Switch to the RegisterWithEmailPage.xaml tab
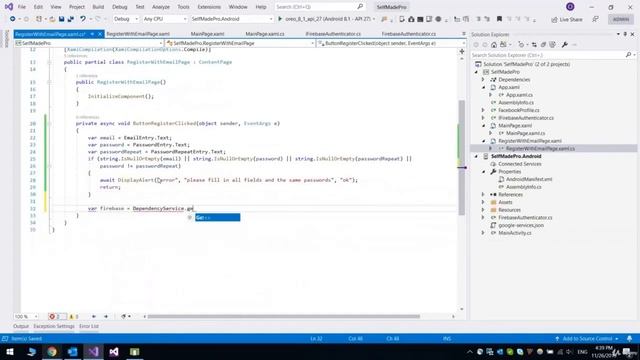Image resolution: width=640 pixels, height=360 pixels. pos(138,34)
